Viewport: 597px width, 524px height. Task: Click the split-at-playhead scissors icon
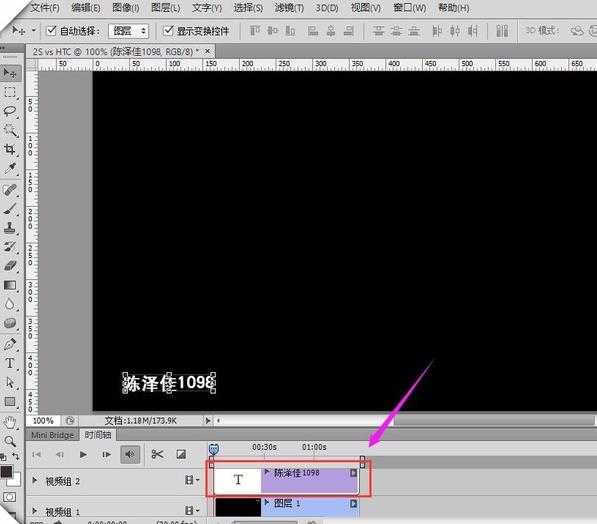pos(157,454)
